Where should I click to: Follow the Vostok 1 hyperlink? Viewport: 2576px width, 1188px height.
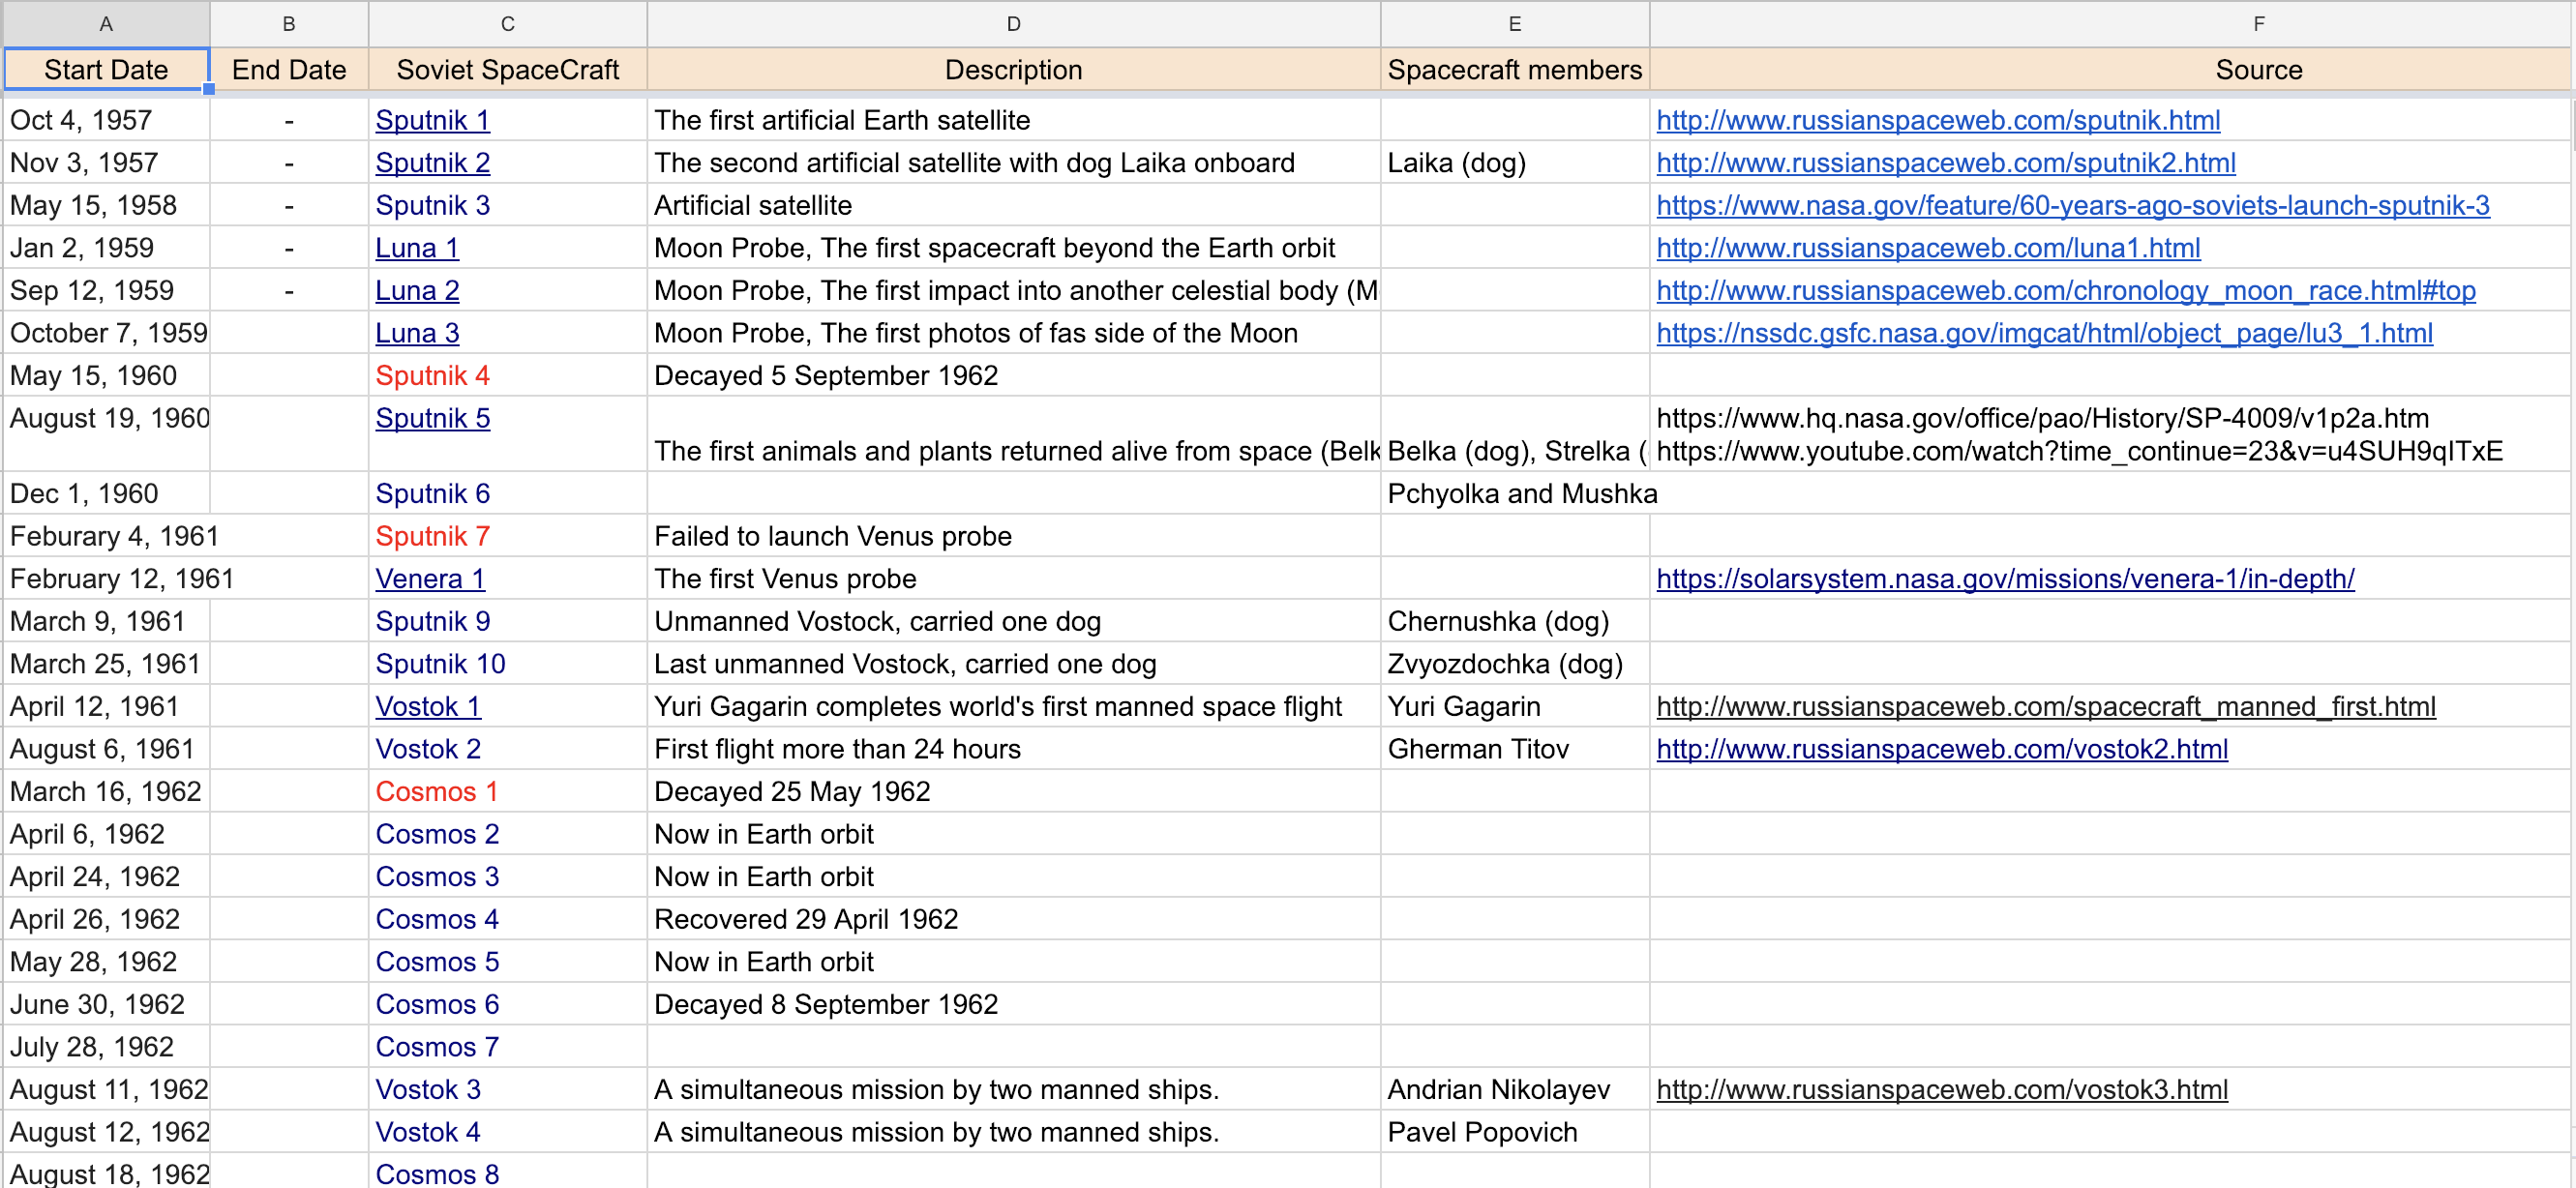[428, 707]
